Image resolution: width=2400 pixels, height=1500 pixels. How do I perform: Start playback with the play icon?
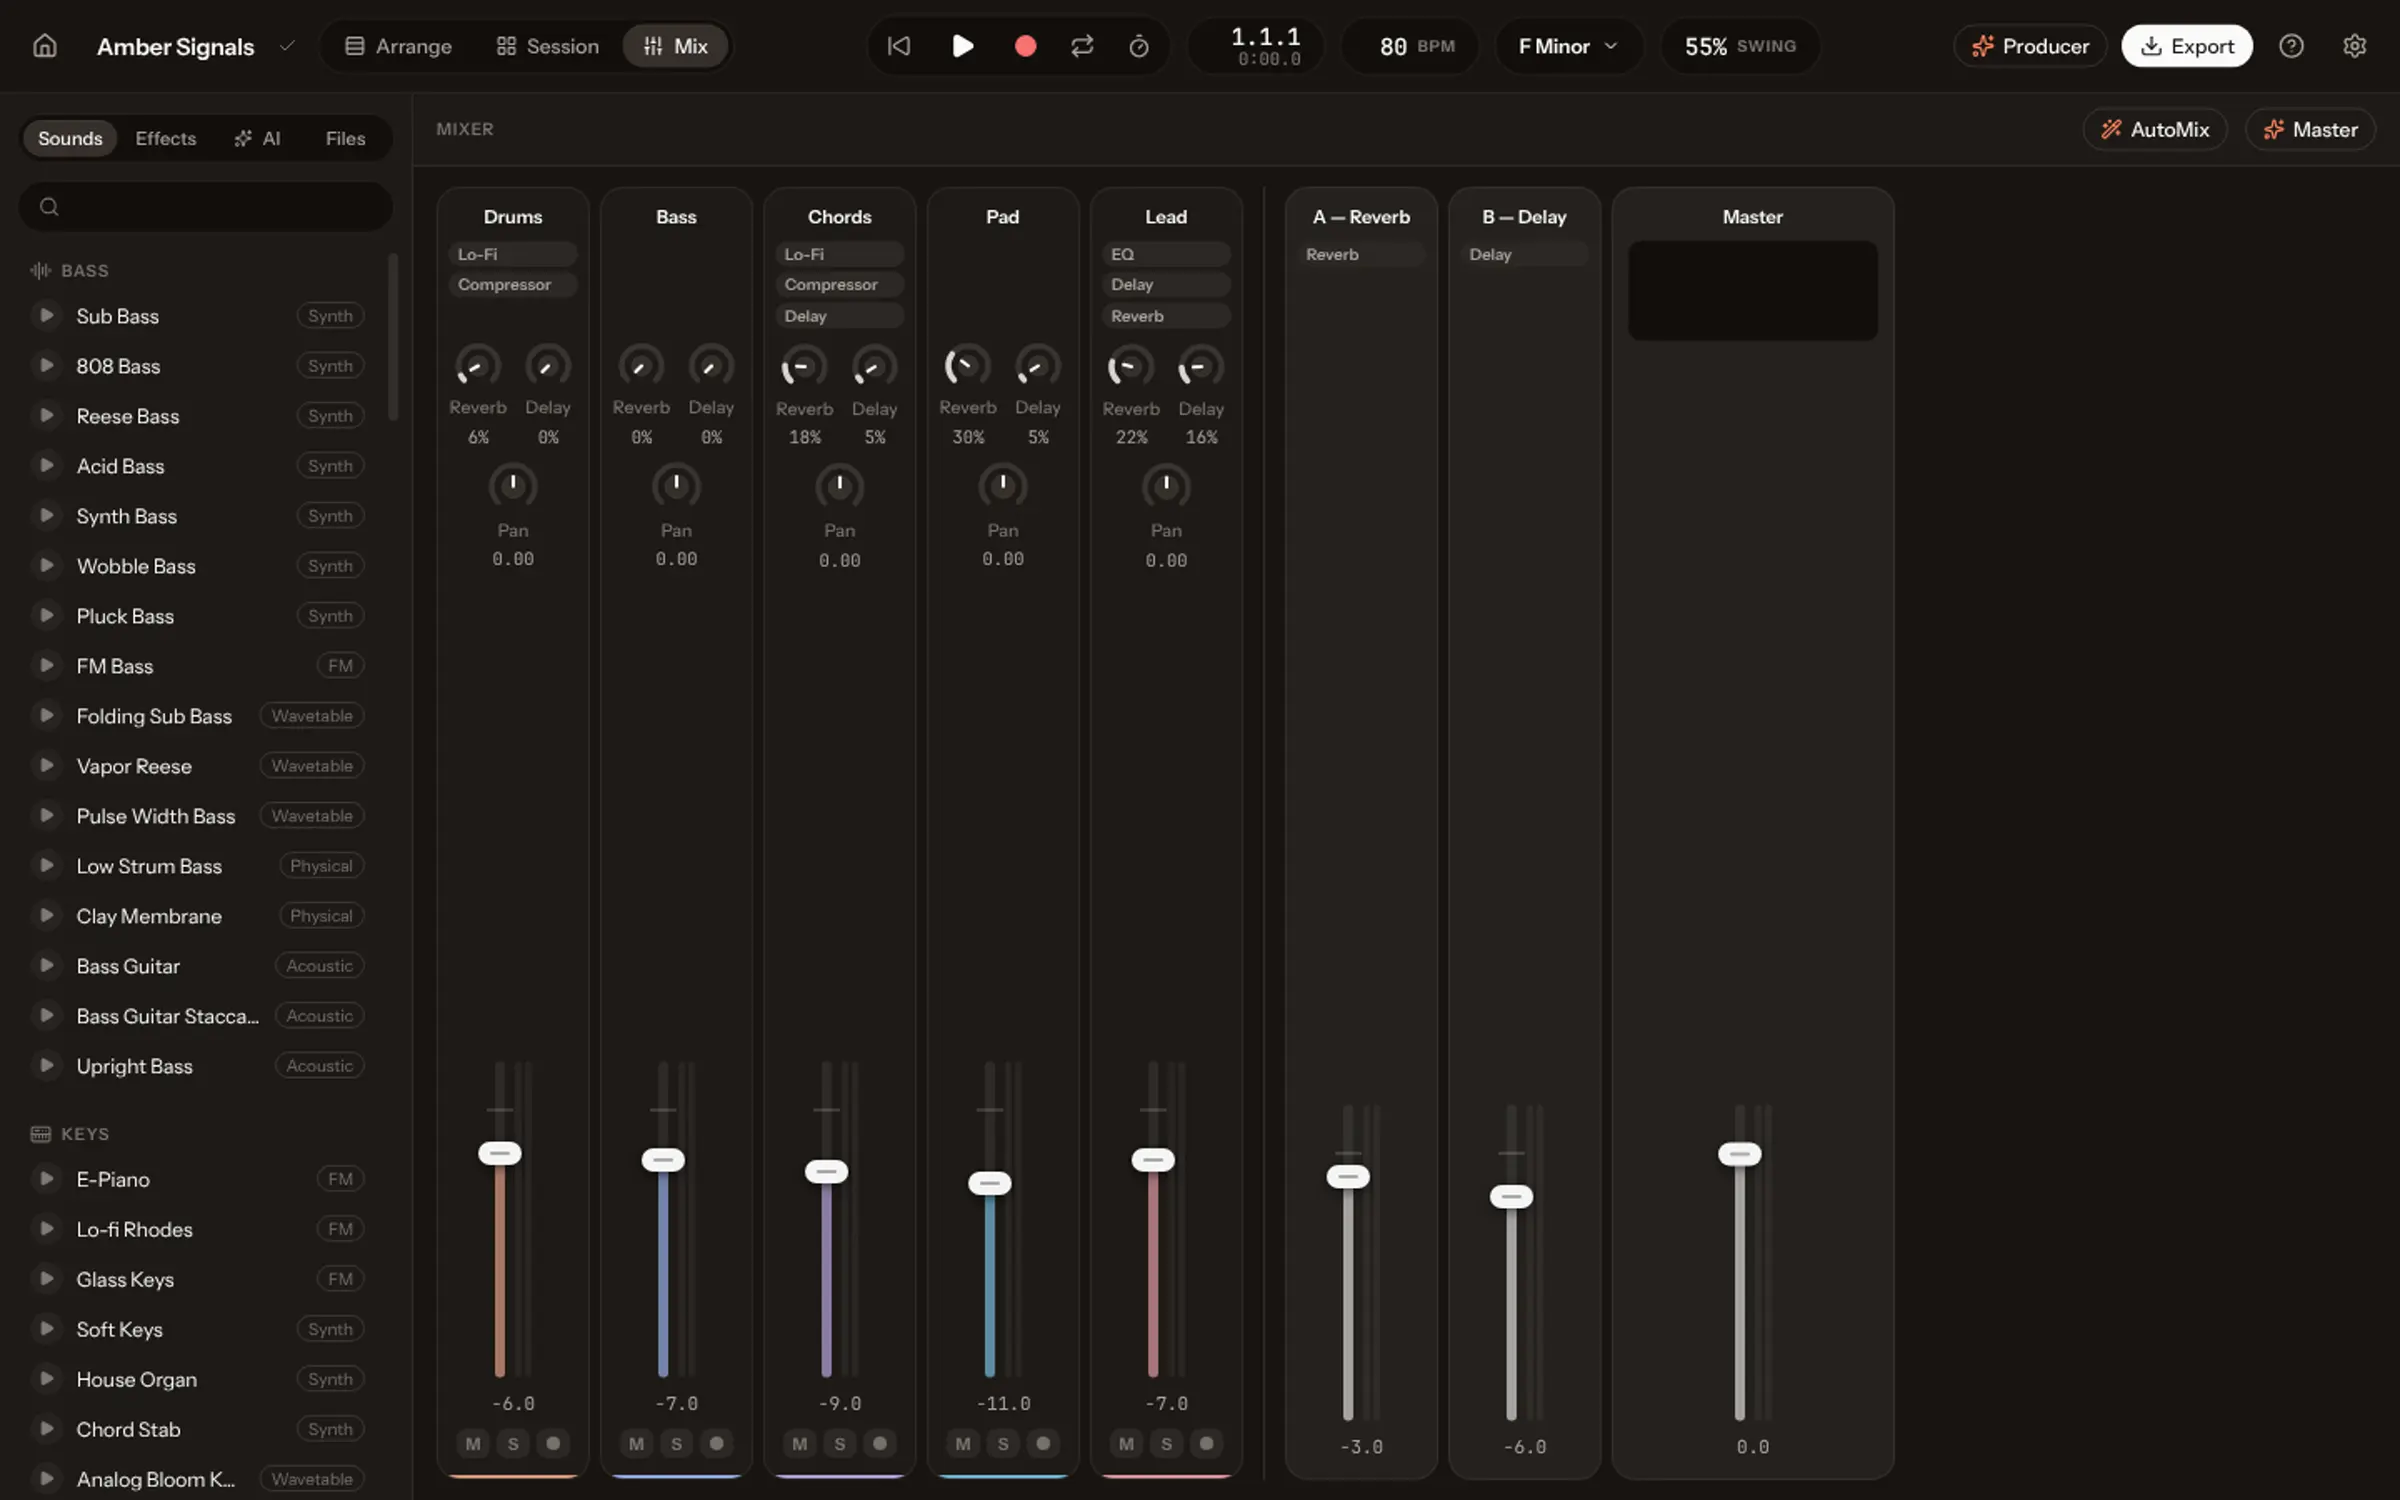962,46
